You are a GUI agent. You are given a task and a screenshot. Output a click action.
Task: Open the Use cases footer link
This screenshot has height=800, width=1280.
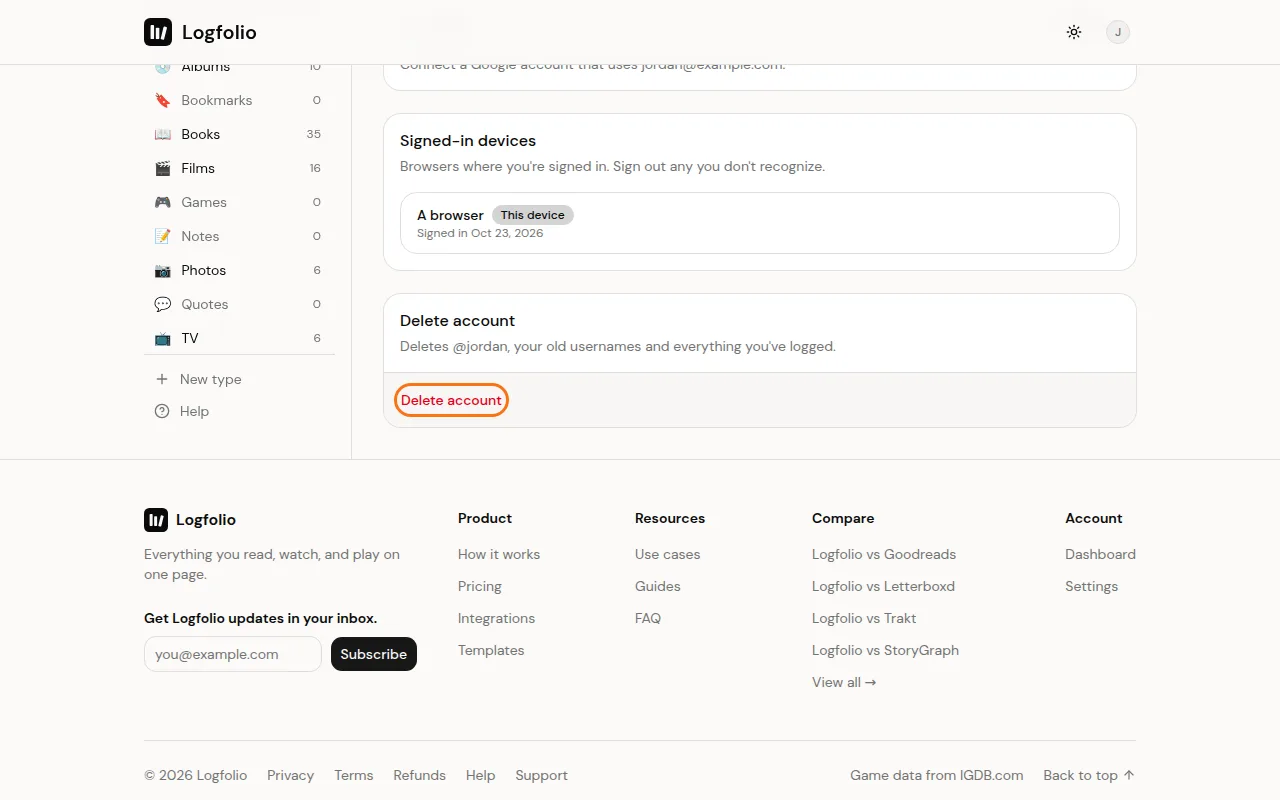pos(668,554)
